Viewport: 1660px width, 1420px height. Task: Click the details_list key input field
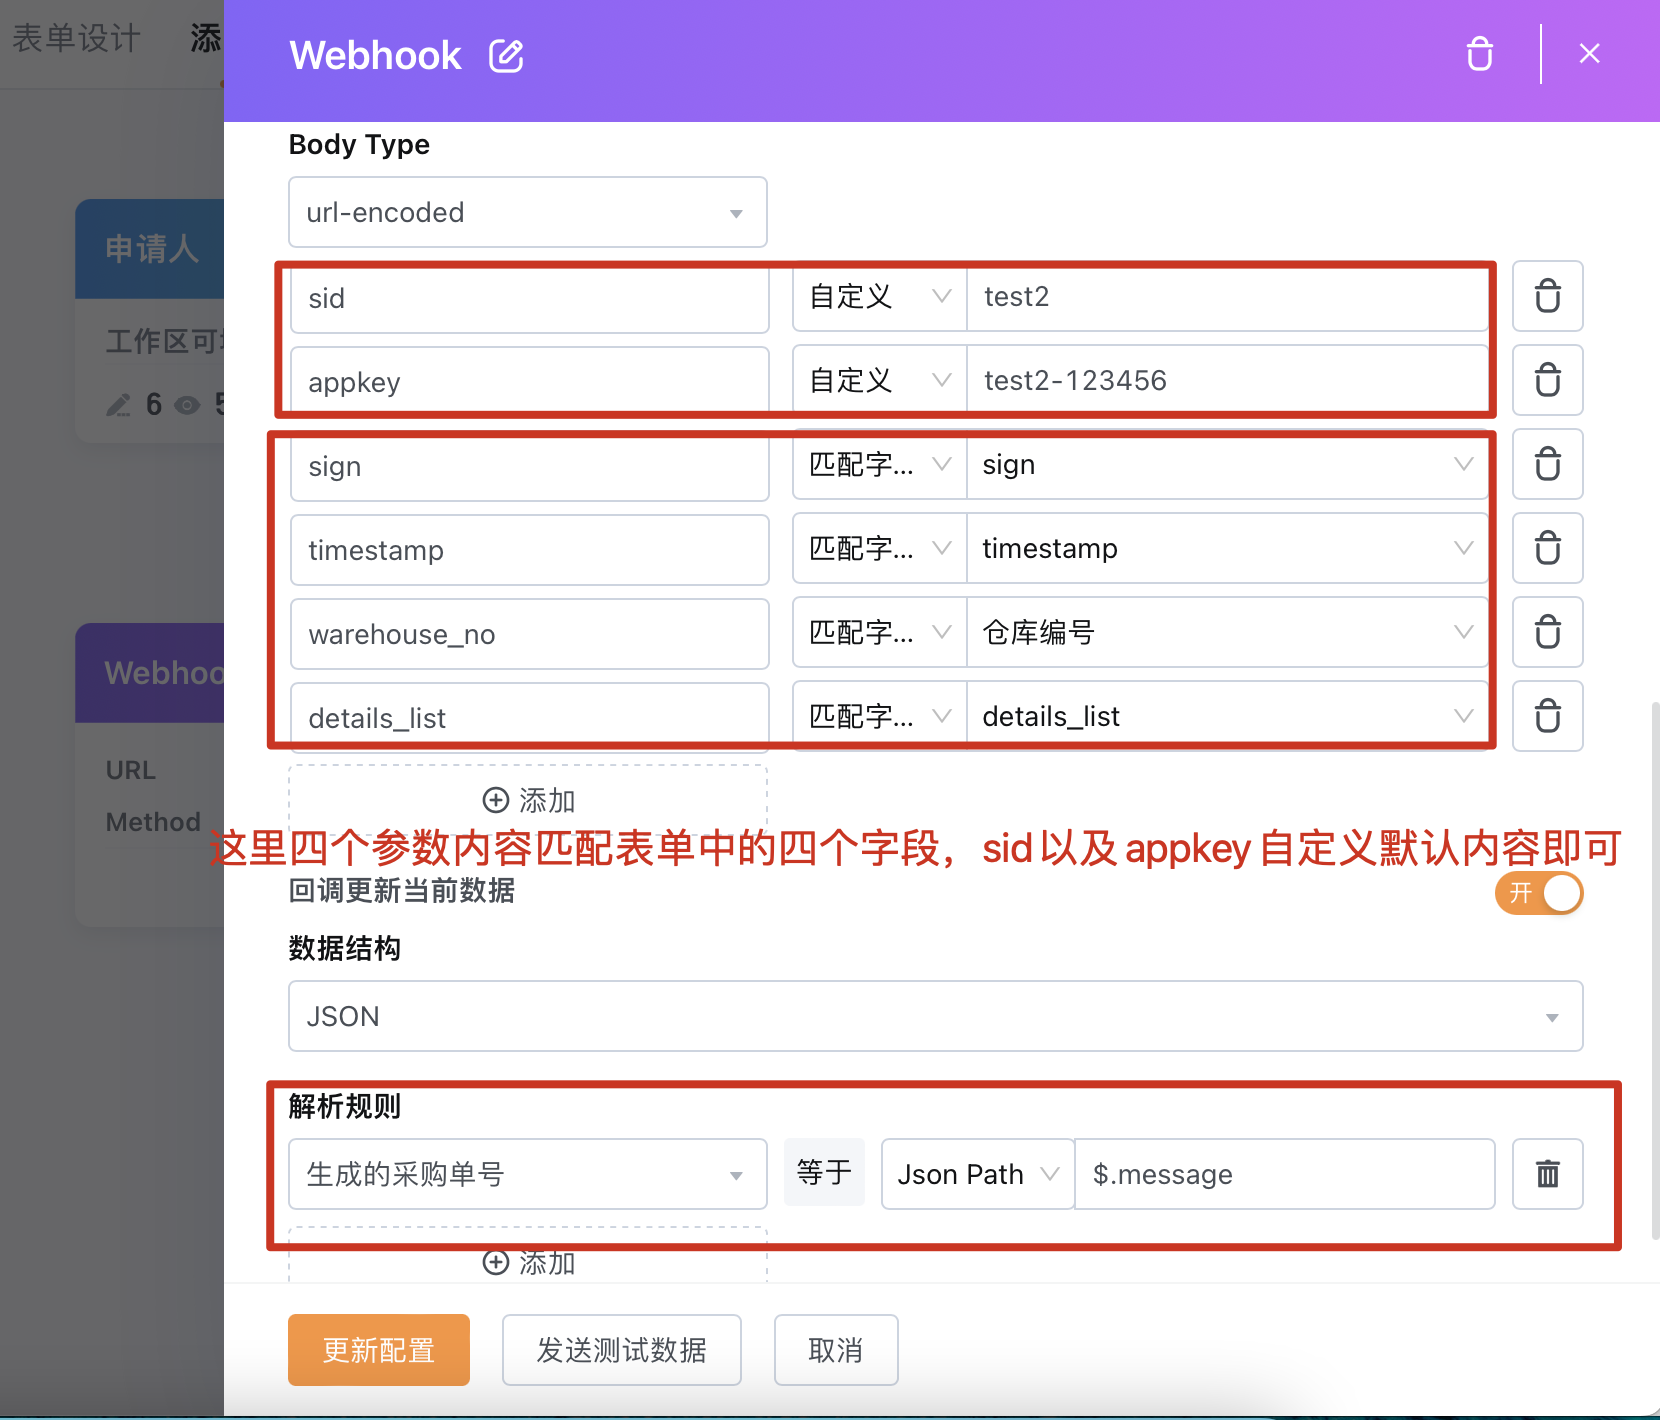point(530,718)
